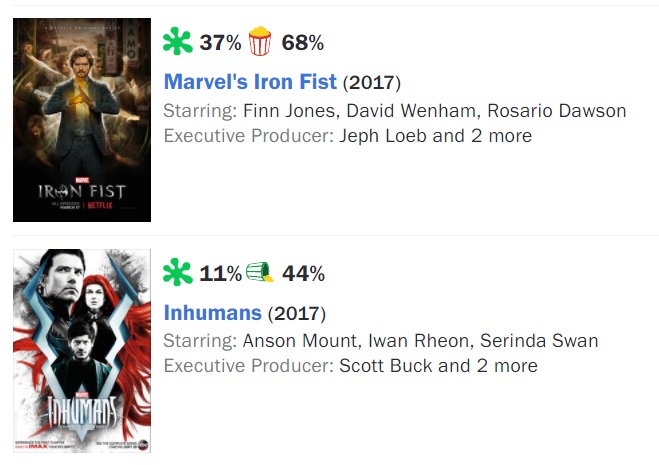Click executive producer Jeph Loeb
659x465 pixels.
[x=383, y=136]
